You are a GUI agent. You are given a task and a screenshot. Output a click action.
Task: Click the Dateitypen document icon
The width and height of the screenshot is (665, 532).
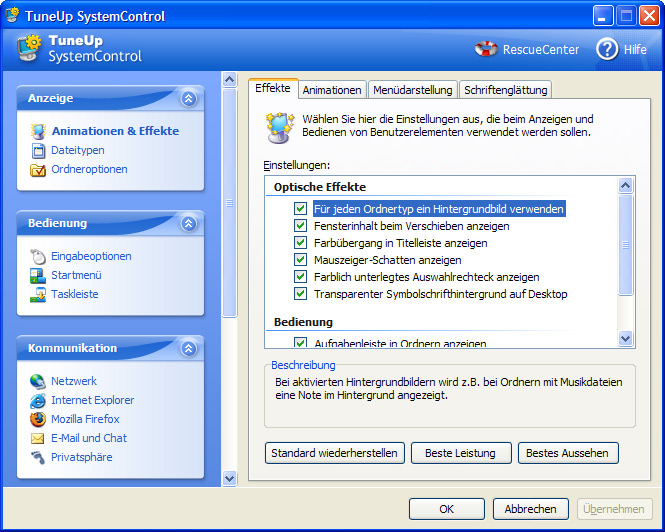pos(38,151)
